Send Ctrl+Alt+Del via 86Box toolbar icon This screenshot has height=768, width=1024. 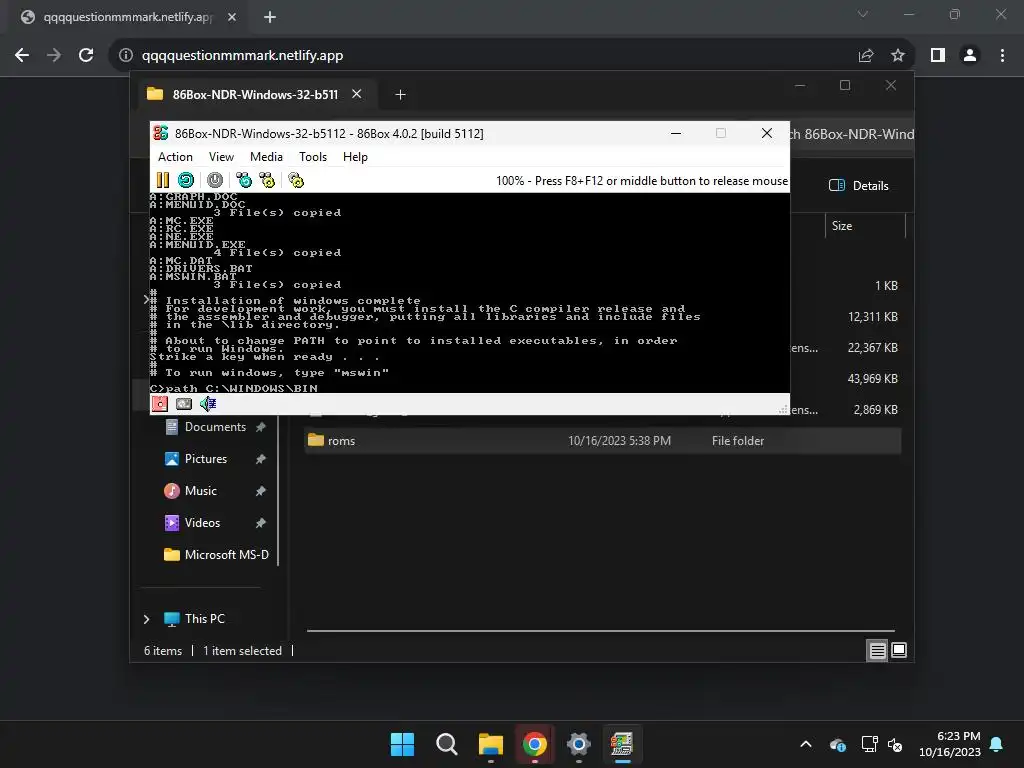pyautogui.click(x=244, y=180)
